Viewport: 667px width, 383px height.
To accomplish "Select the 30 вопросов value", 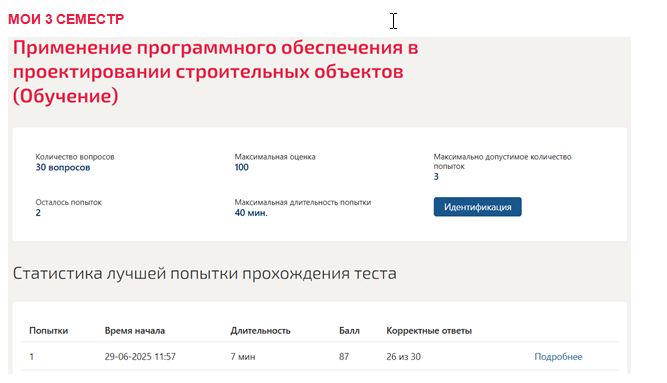I will pos(63,167).
